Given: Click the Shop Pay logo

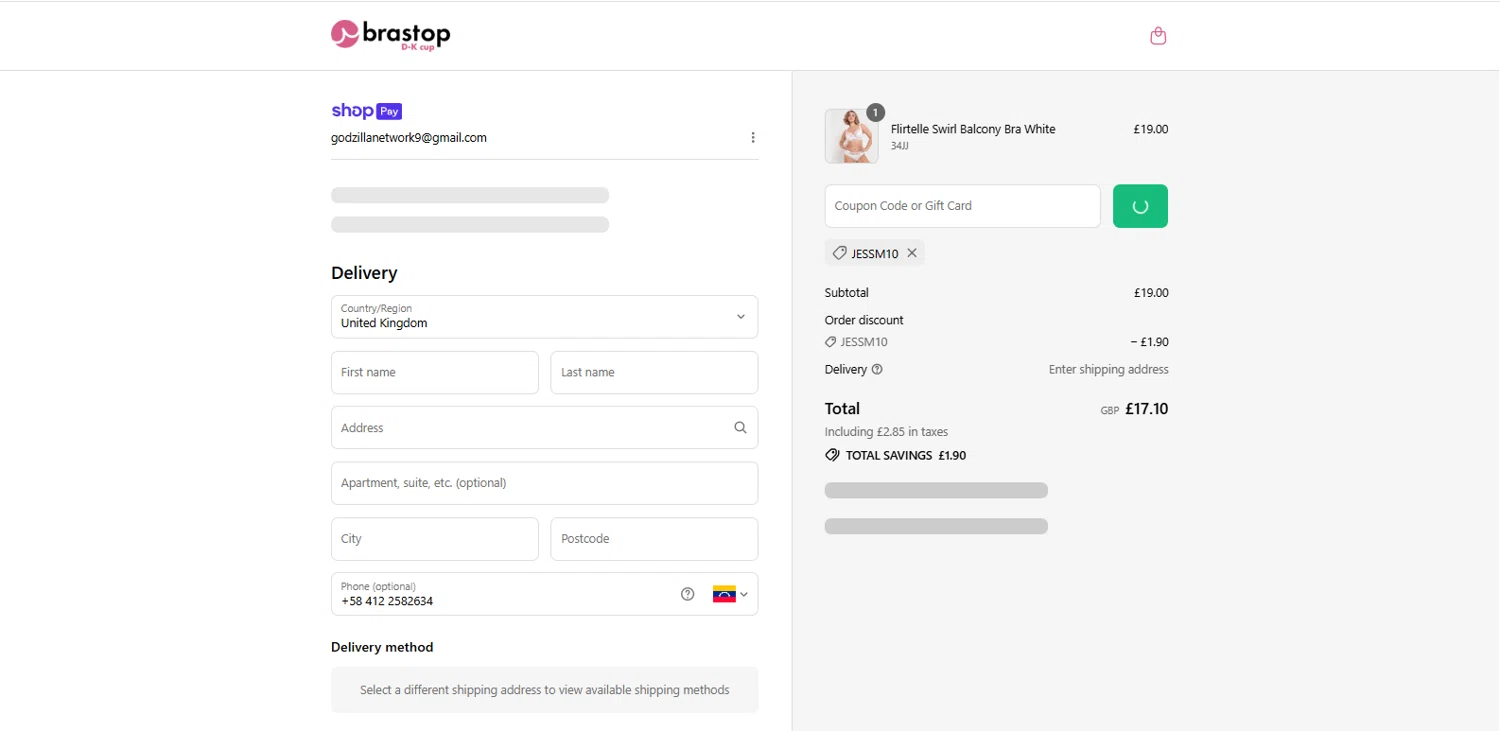Looking at the screenshot, I should (x=366, y=111).
